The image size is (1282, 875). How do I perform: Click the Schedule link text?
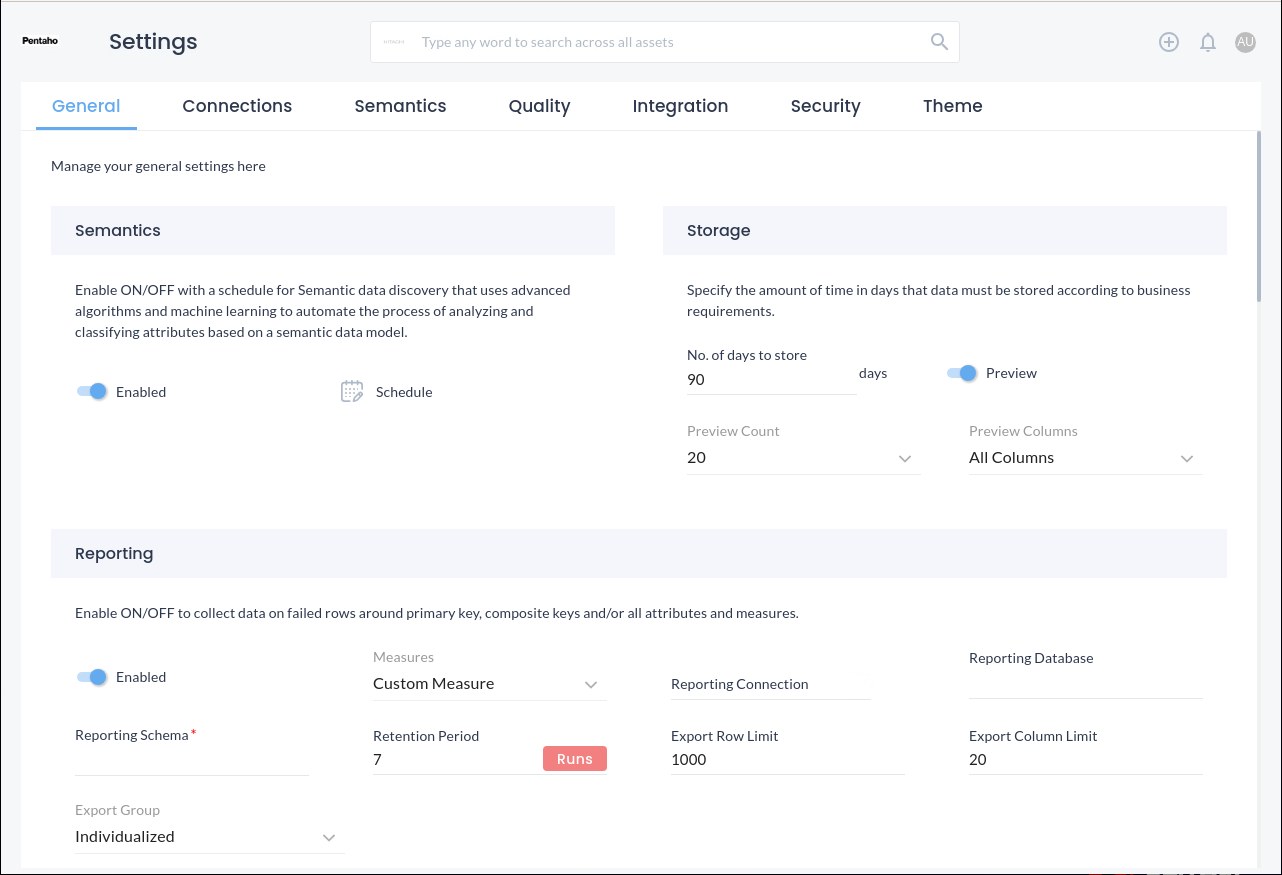point(404,392)
